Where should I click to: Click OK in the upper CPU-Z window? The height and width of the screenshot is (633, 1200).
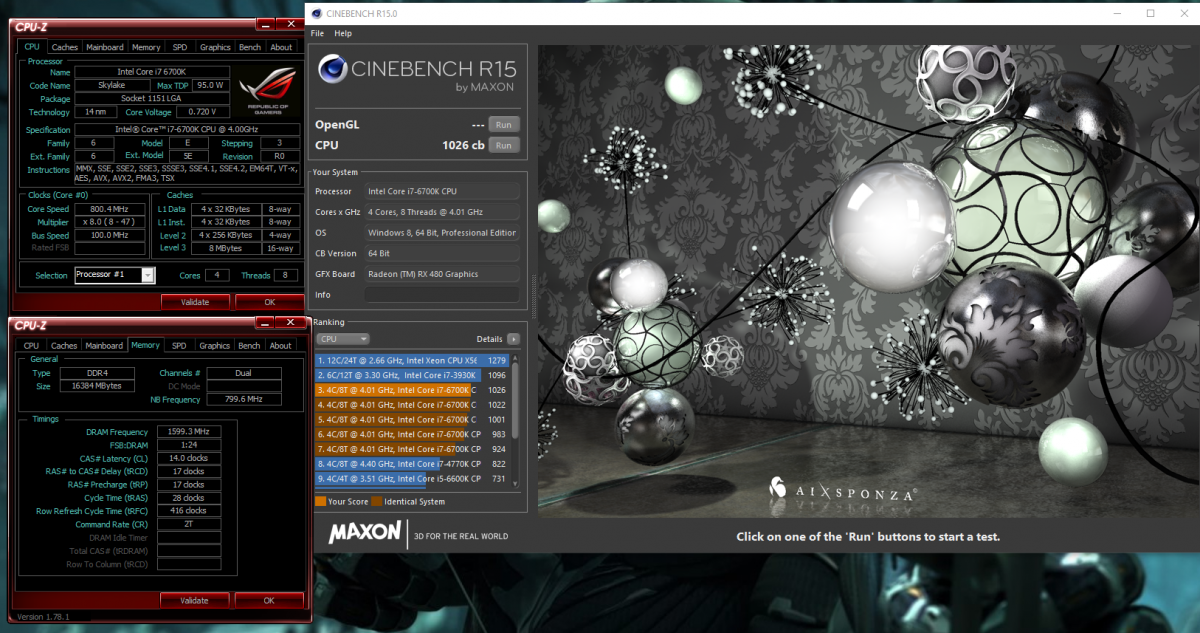click(x=269, y=302)
